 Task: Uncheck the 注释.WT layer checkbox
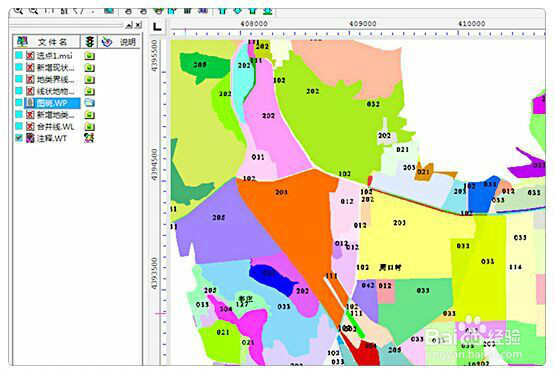pyautogui.click(x=19, y=138)
